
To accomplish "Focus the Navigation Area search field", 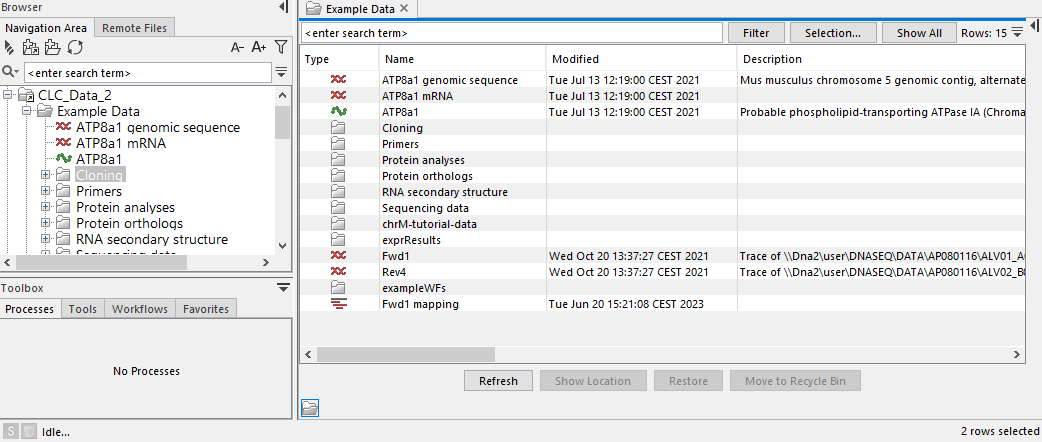I will (148, 72).
